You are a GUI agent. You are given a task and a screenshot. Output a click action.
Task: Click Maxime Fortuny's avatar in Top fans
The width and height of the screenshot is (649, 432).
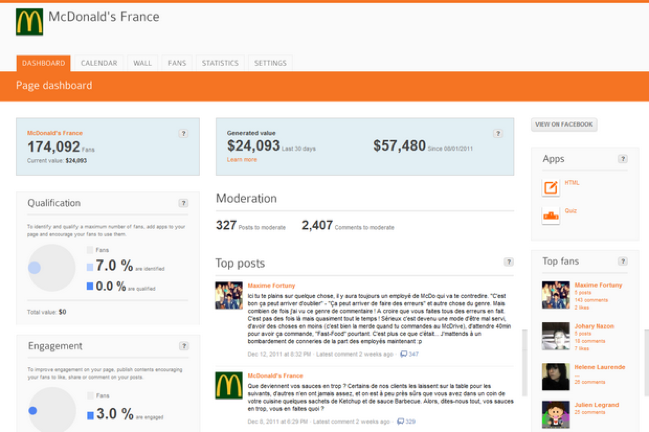click(556, 295)
